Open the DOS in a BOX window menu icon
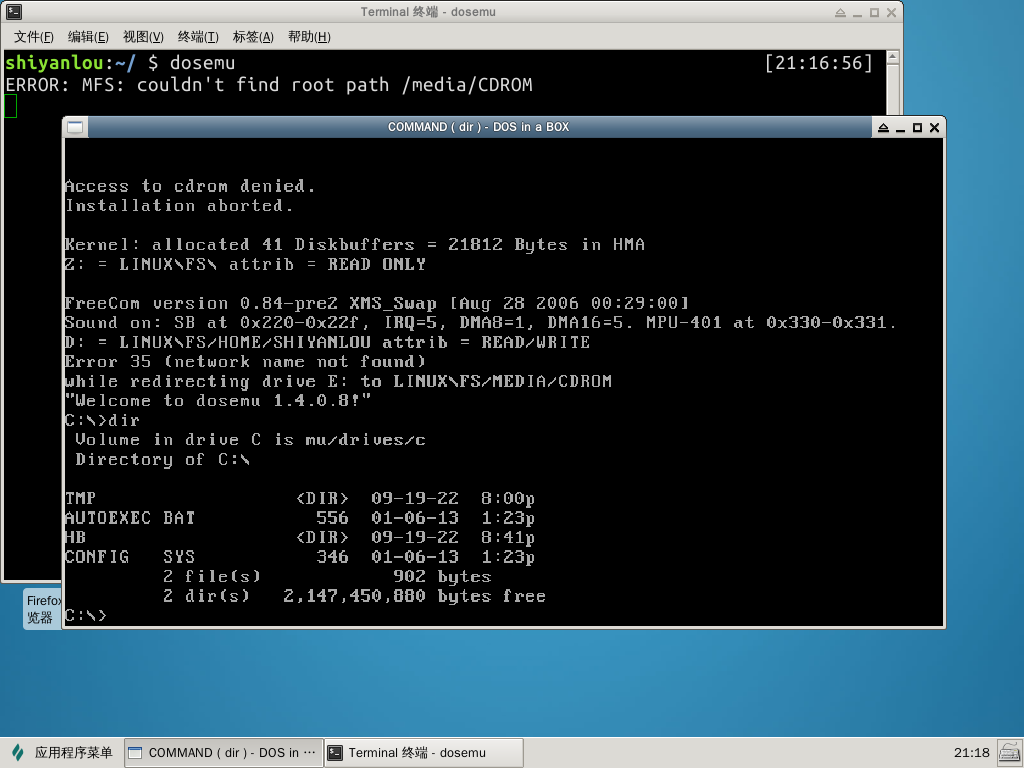1024x768 pixels. [76, 127]
